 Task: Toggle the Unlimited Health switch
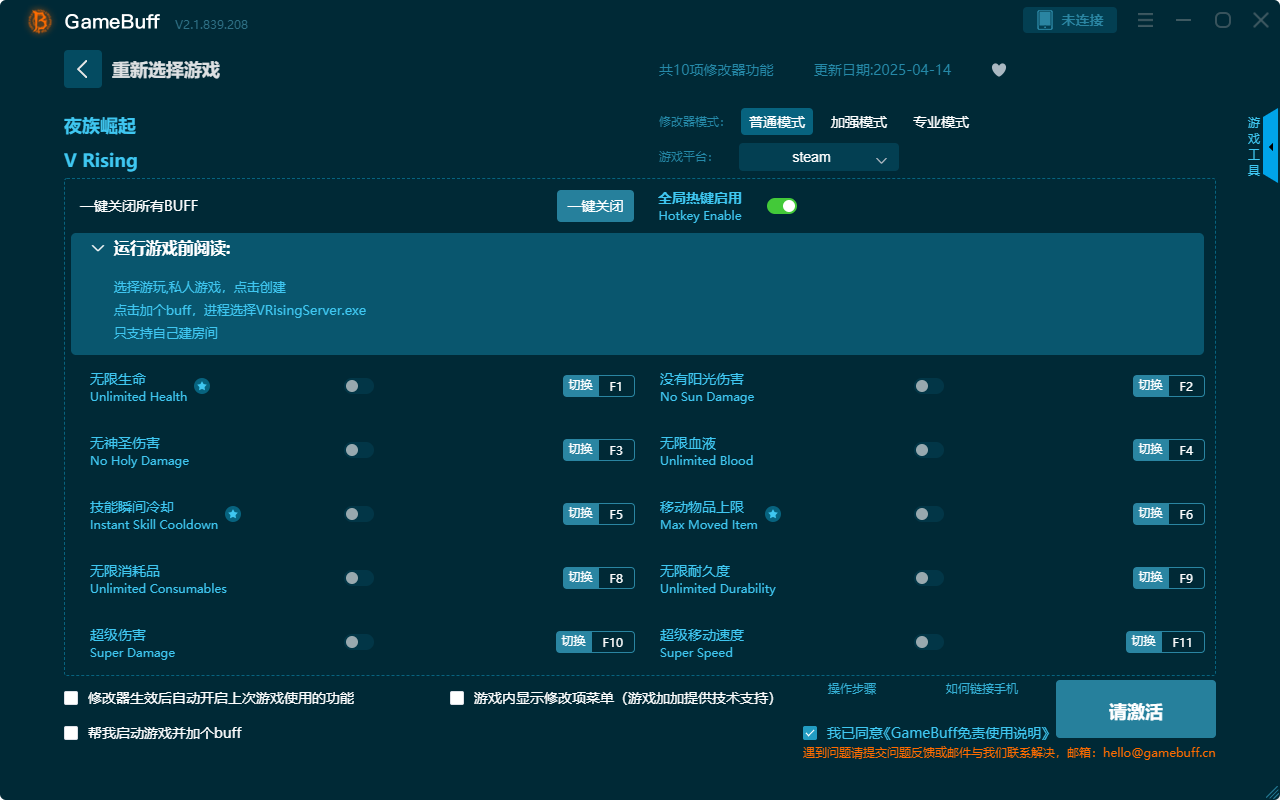click(359, 385)
